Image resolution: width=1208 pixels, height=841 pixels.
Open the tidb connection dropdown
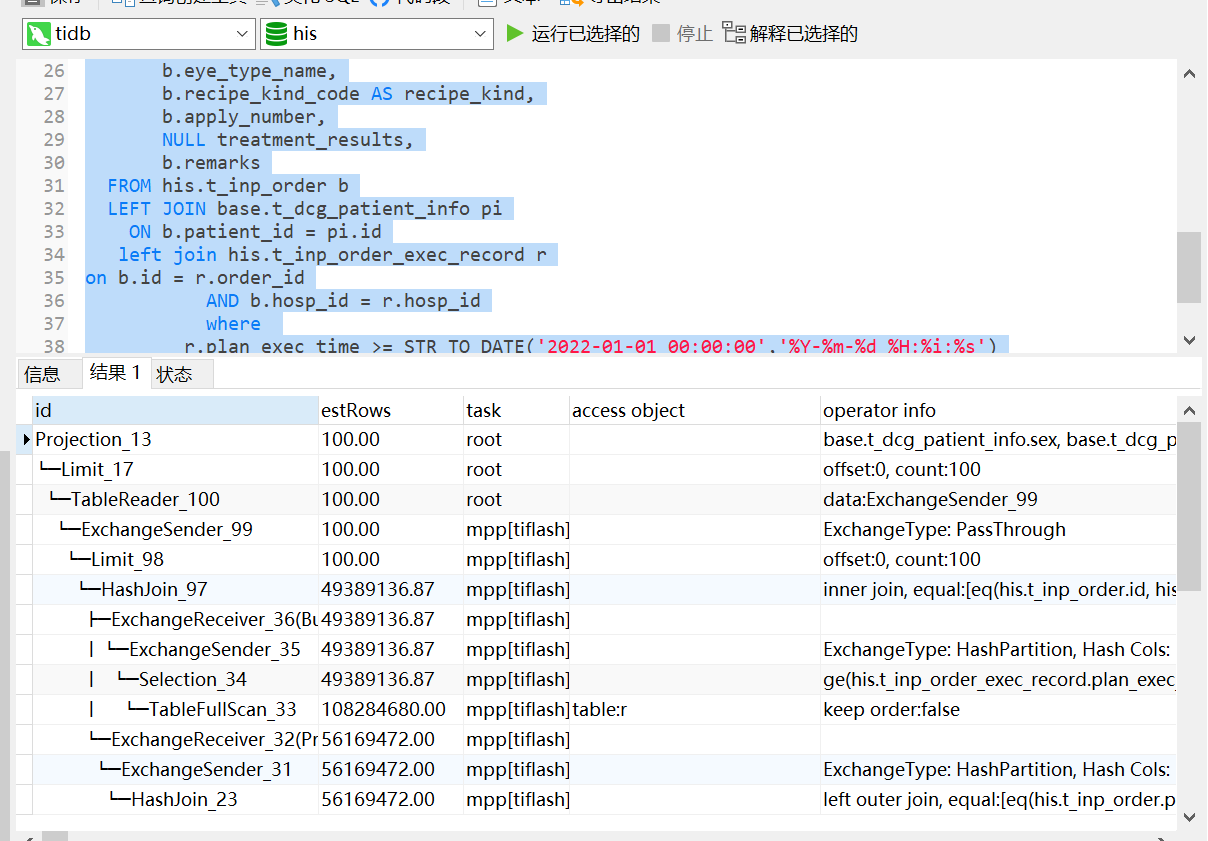coord(139,34)
